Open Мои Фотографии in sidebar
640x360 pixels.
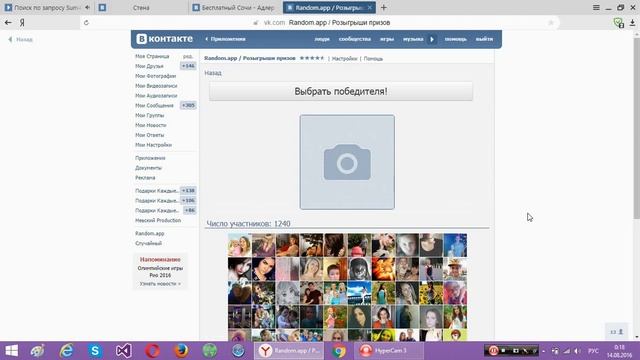tap(156, 76)
